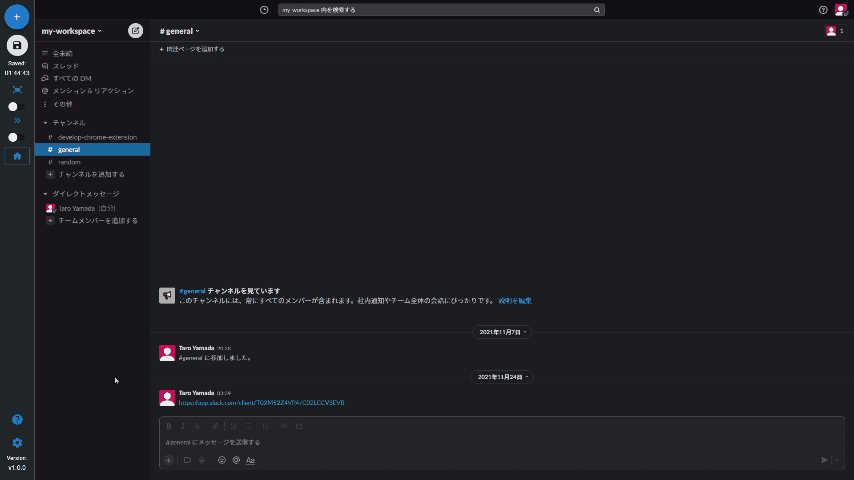The image size is (854, 480).
Task: Select the random channel
Action: pos(93,162)
